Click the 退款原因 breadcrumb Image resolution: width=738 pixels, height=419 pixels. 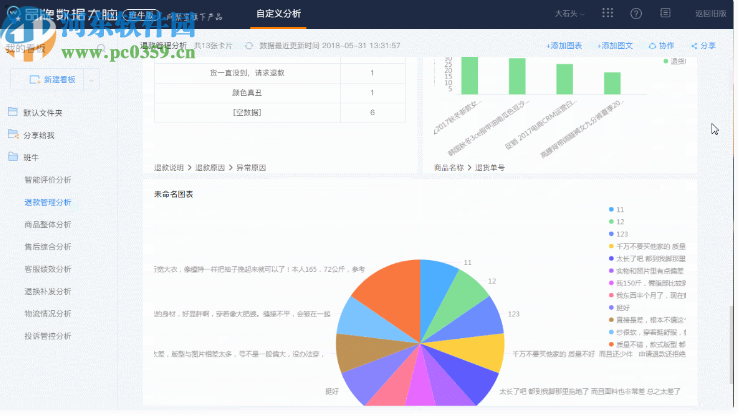point(210,168)
